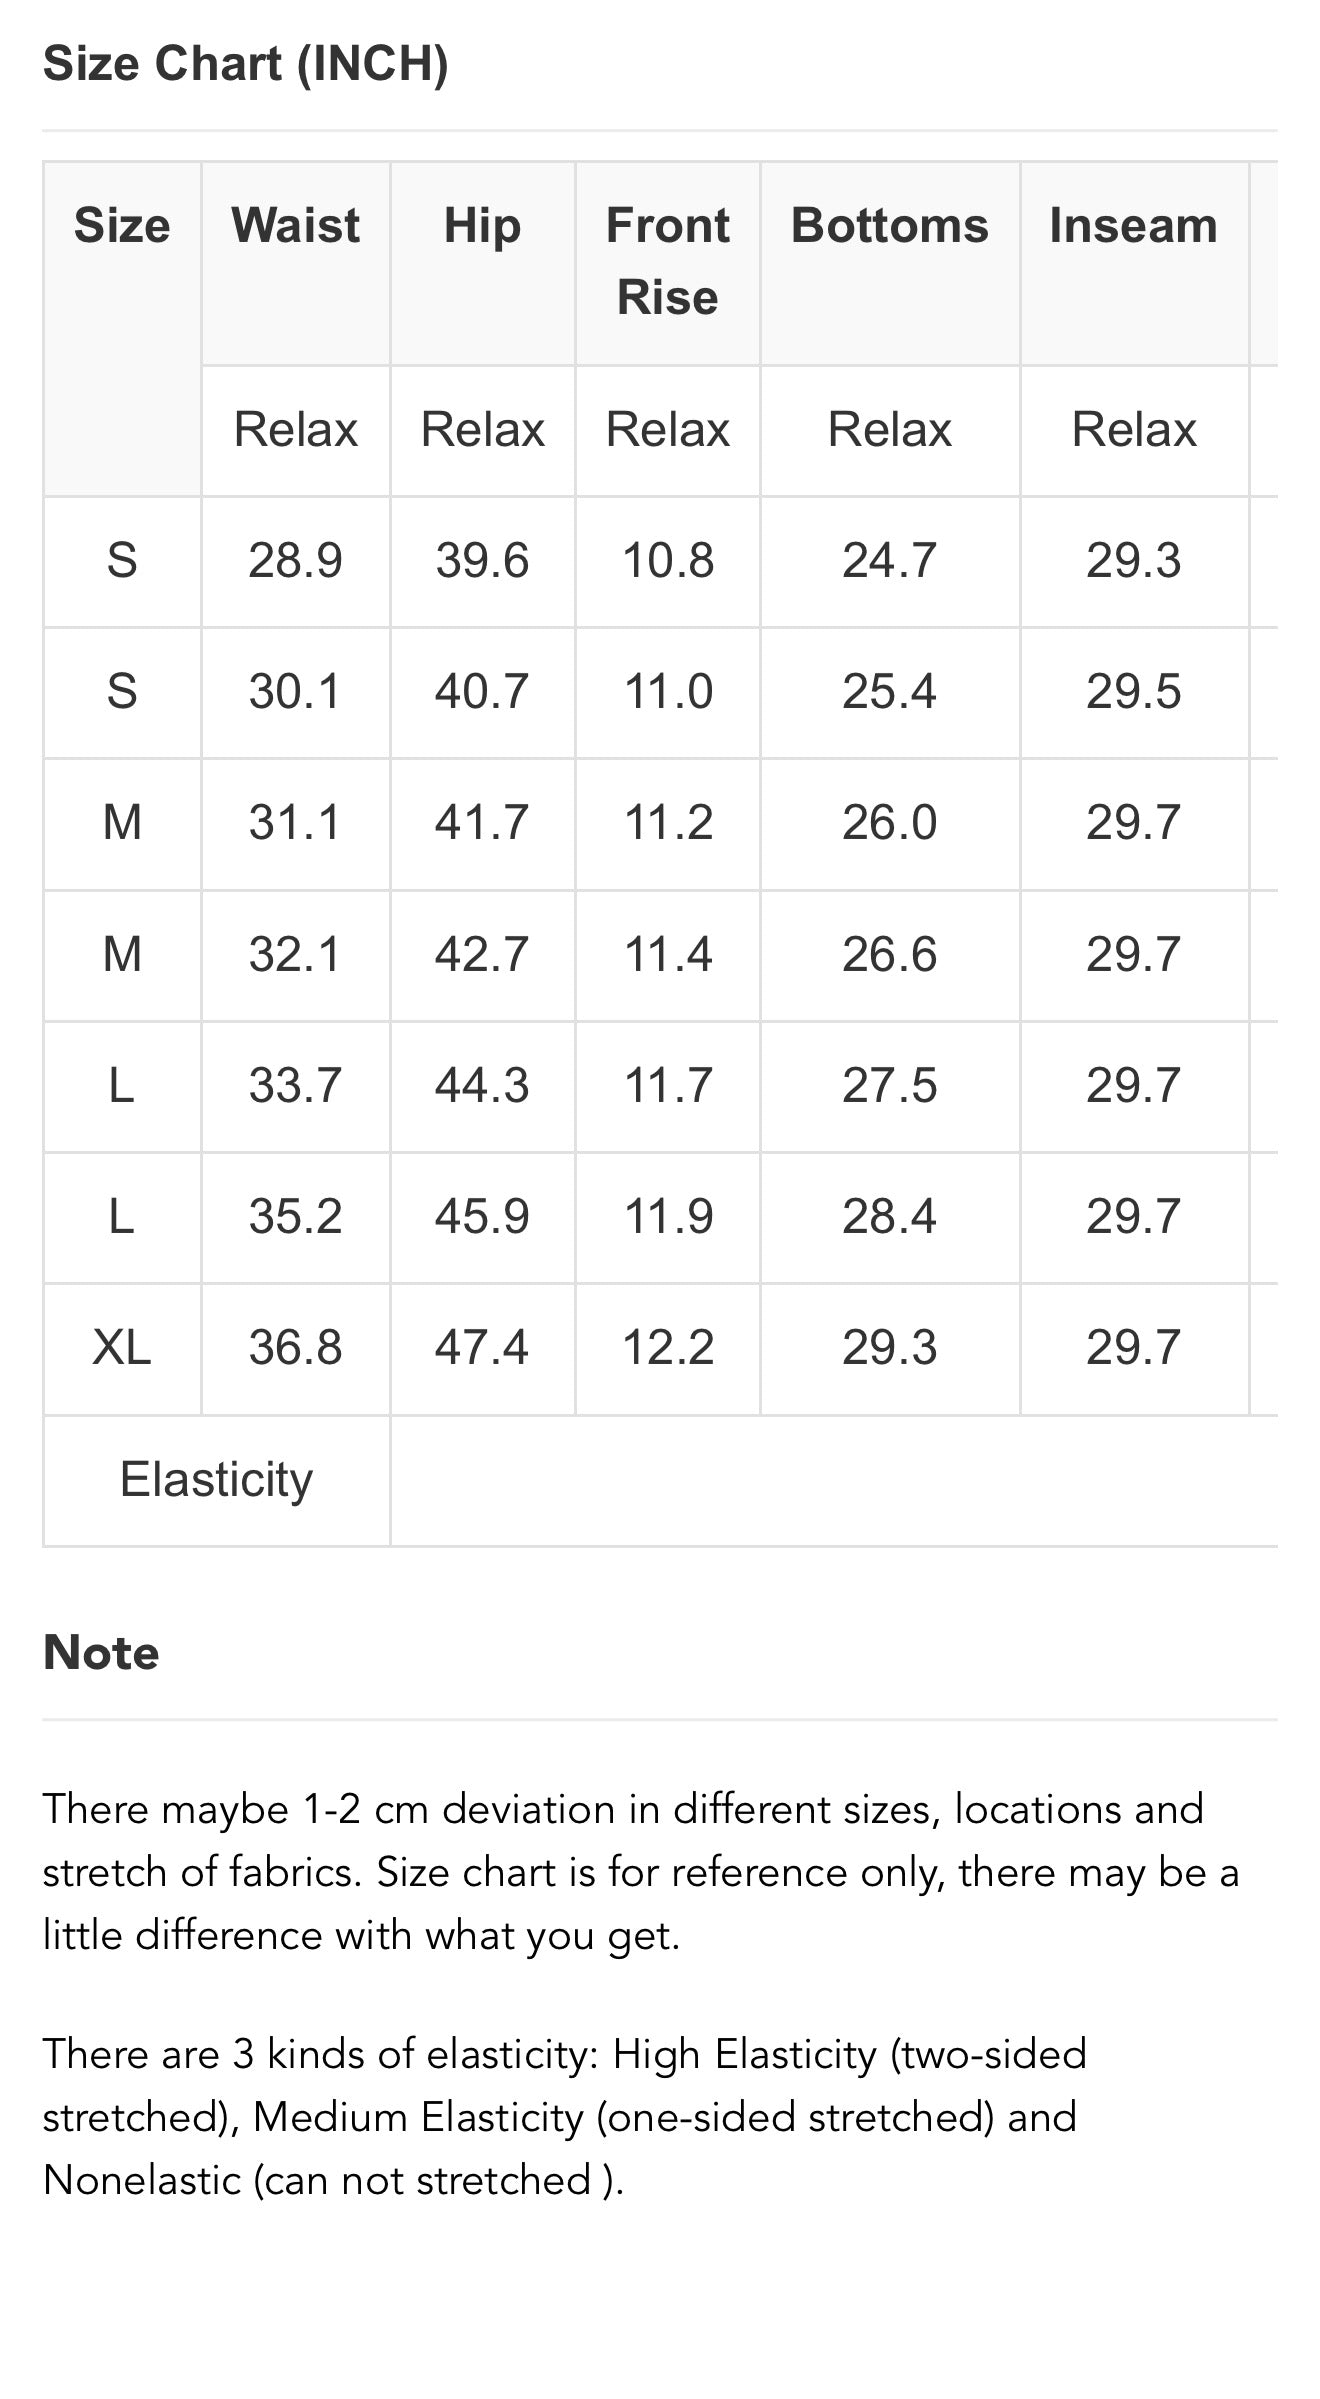1320x2399 pixels.
Task: Click the paragraph describing elasticity kinds
Action: point(564,2117)
